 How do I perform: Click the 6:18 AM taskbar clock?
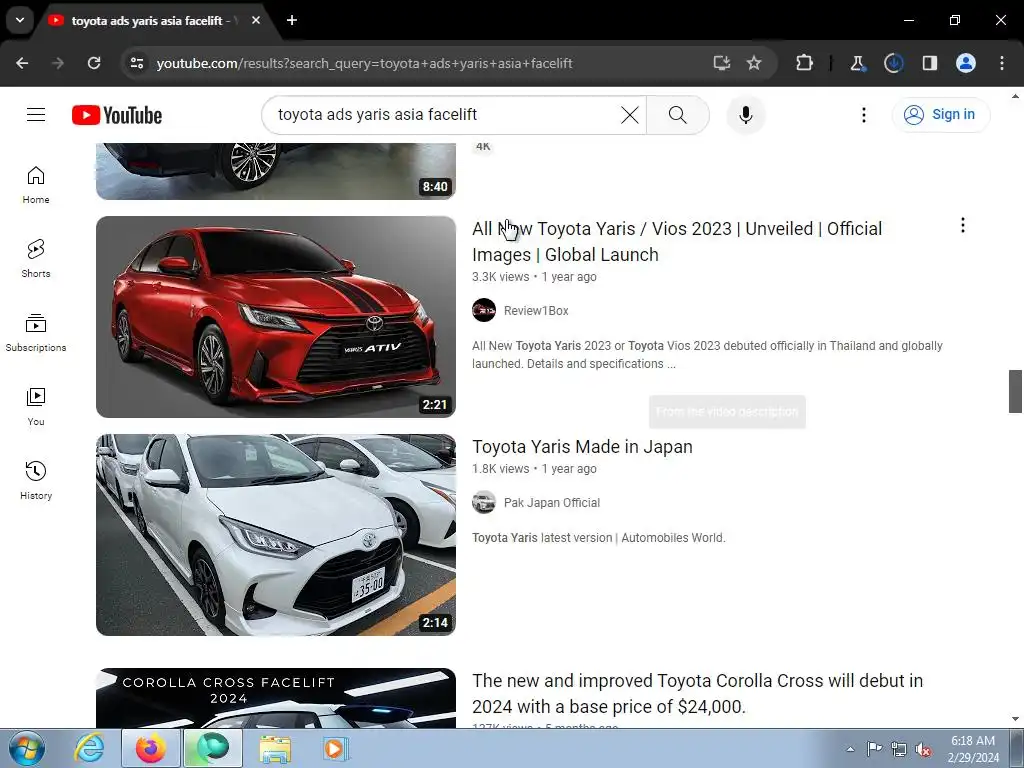pyautogui.click(x=973, y=748)
